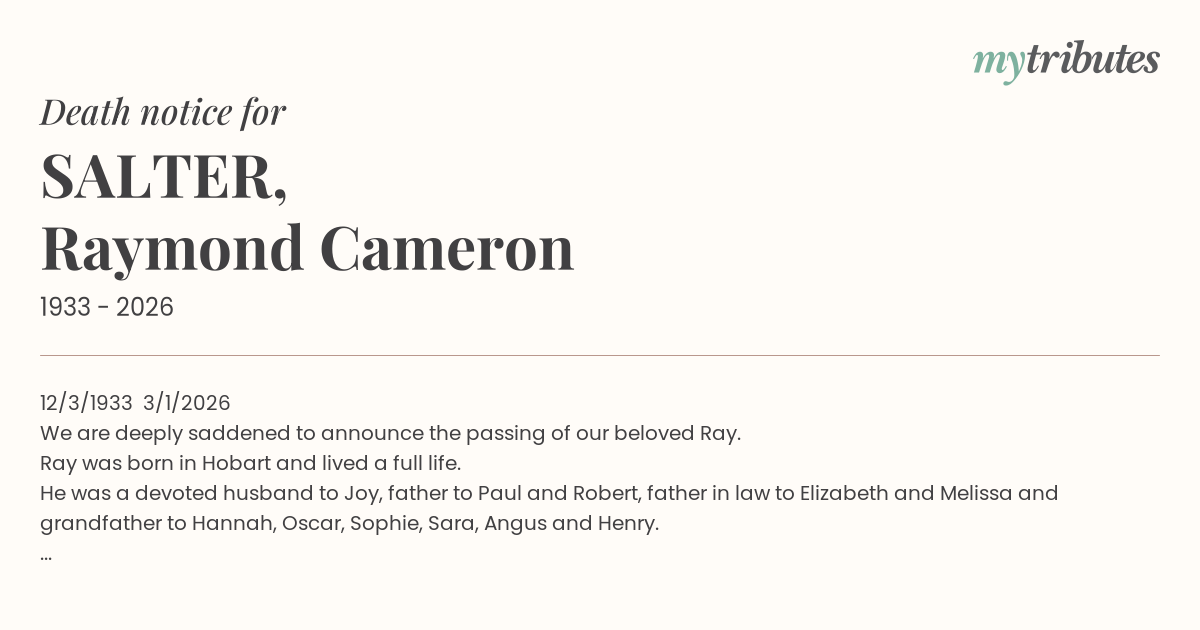
Task: Click the word Hobart in the notice
Action: click(x=235, y=463)
